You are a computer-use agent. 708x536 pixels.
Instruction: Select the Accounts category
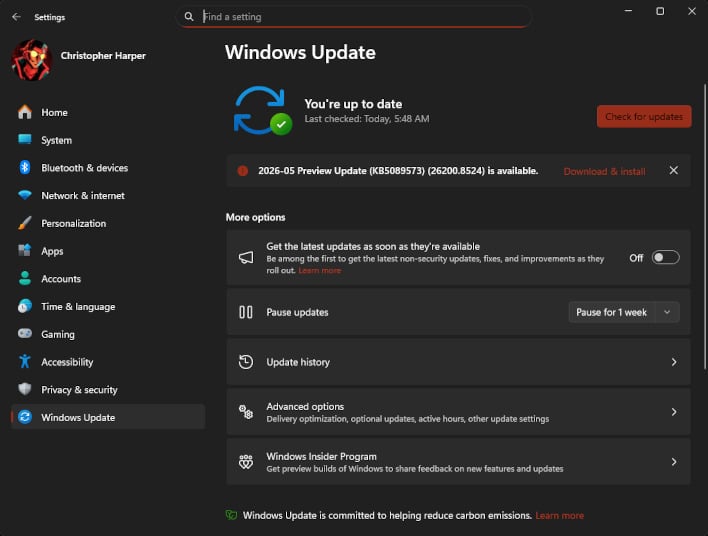point(108,279)
